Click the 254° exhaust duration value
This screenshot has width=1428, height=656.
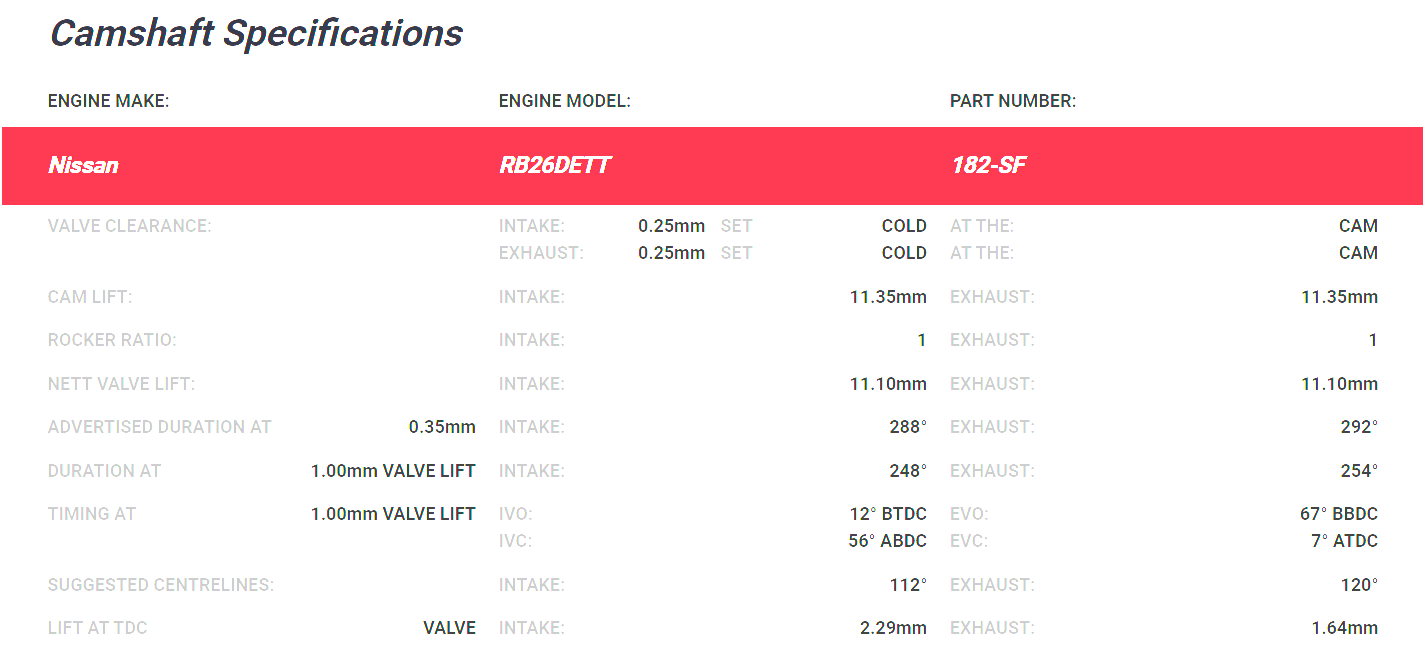(x=1359, y=471)
